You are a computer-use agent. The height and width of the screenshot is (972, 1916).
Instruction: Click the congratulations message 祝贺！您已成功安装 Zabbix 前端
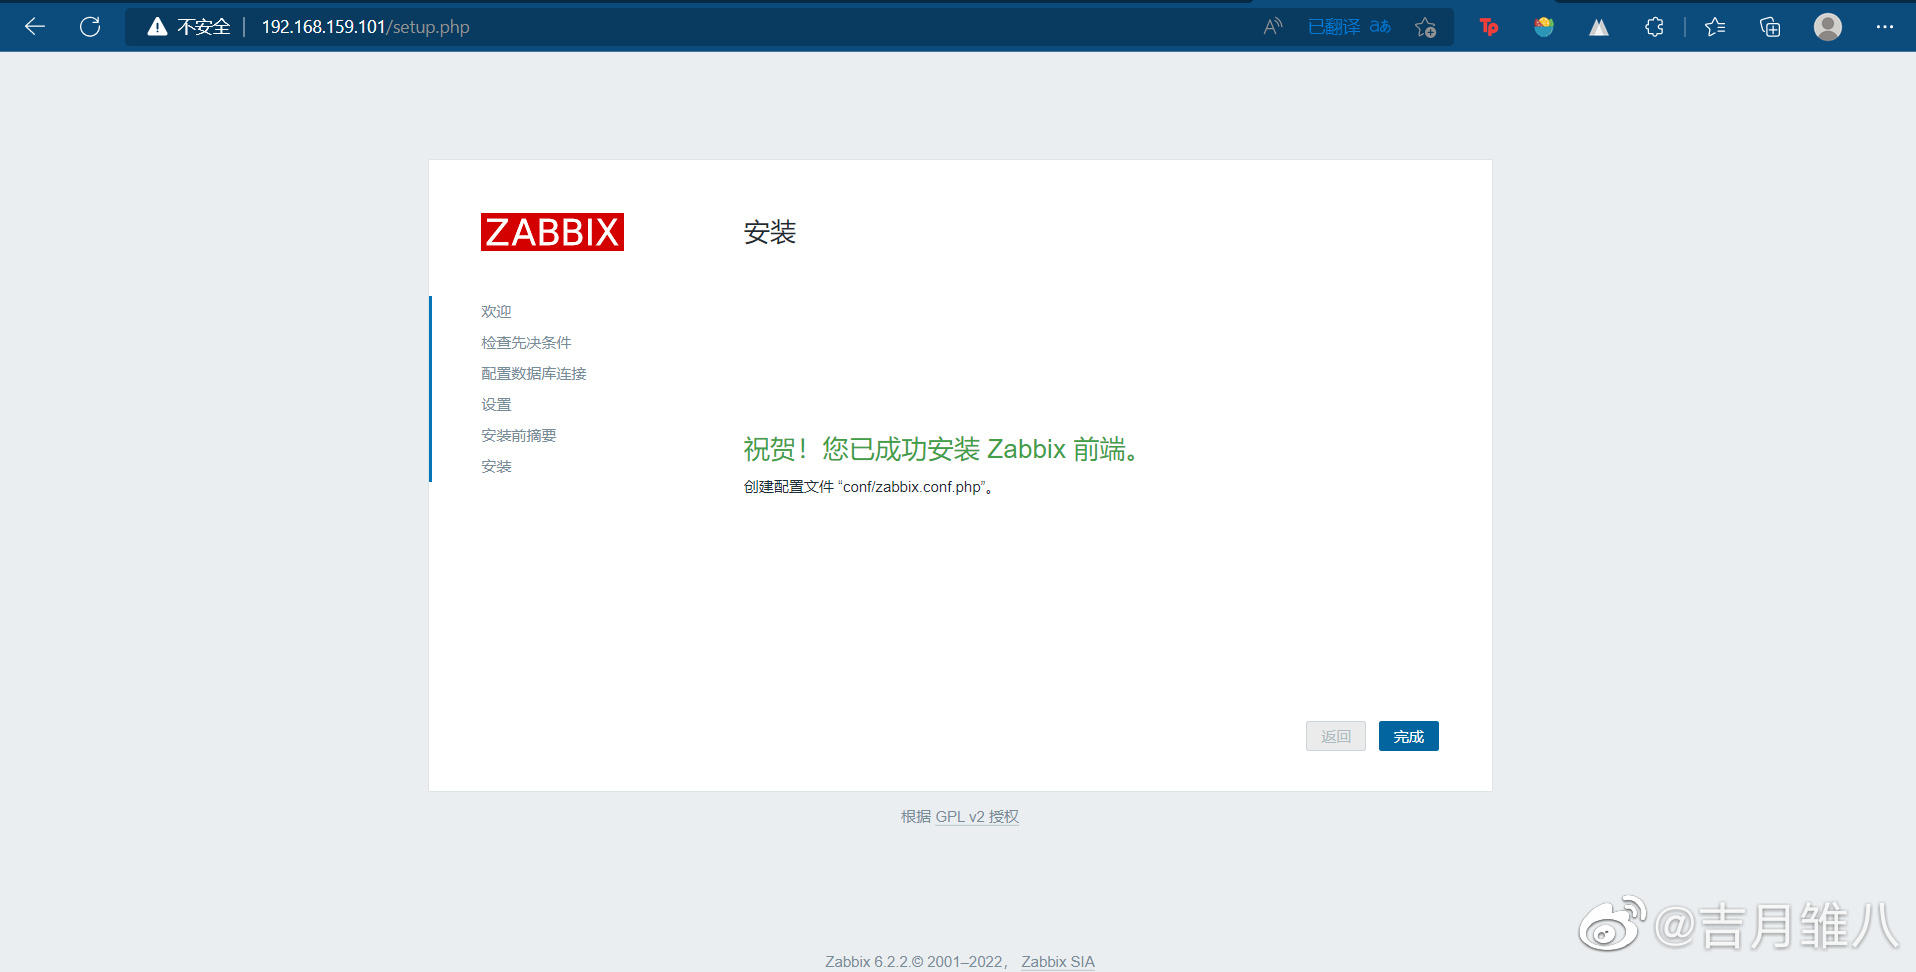click(941, 449)
